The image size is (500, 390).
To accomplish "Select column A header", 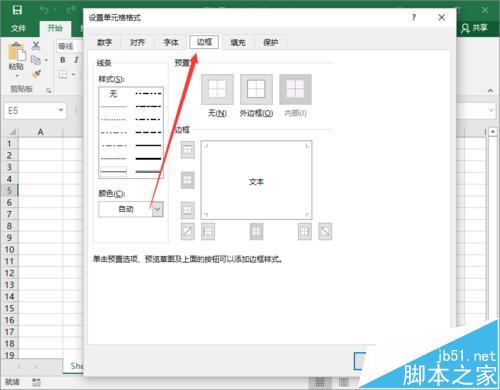I will point(40,132).
